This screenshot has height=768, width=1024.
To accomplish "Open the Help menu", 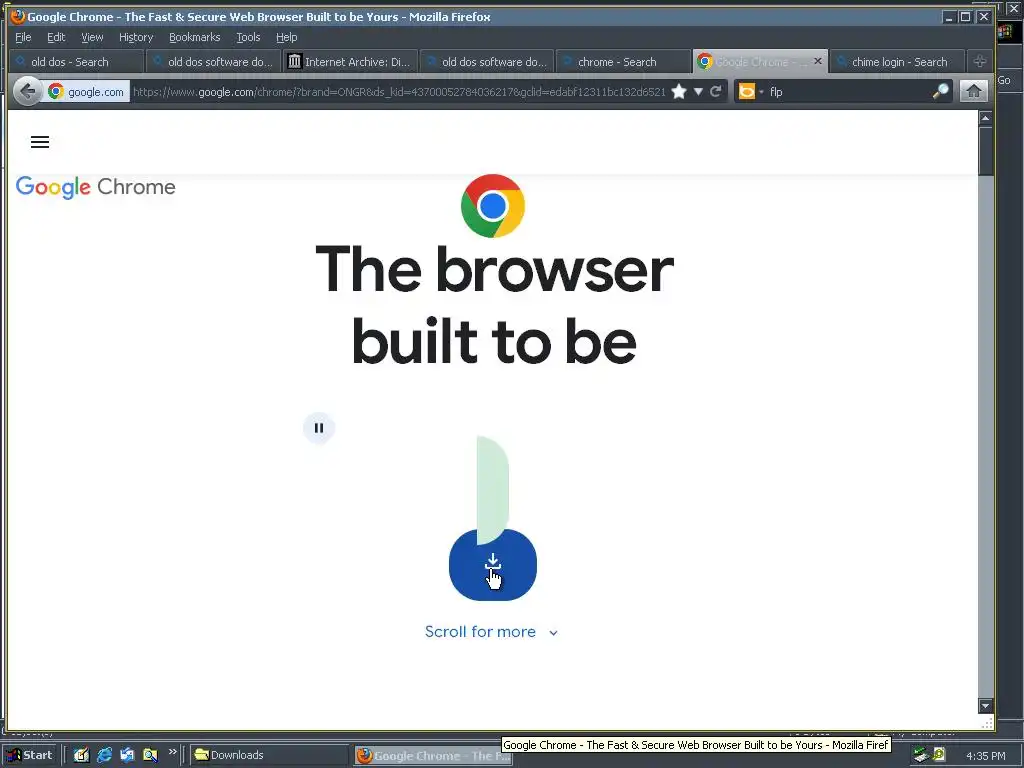I will click(x=286, y=37).
